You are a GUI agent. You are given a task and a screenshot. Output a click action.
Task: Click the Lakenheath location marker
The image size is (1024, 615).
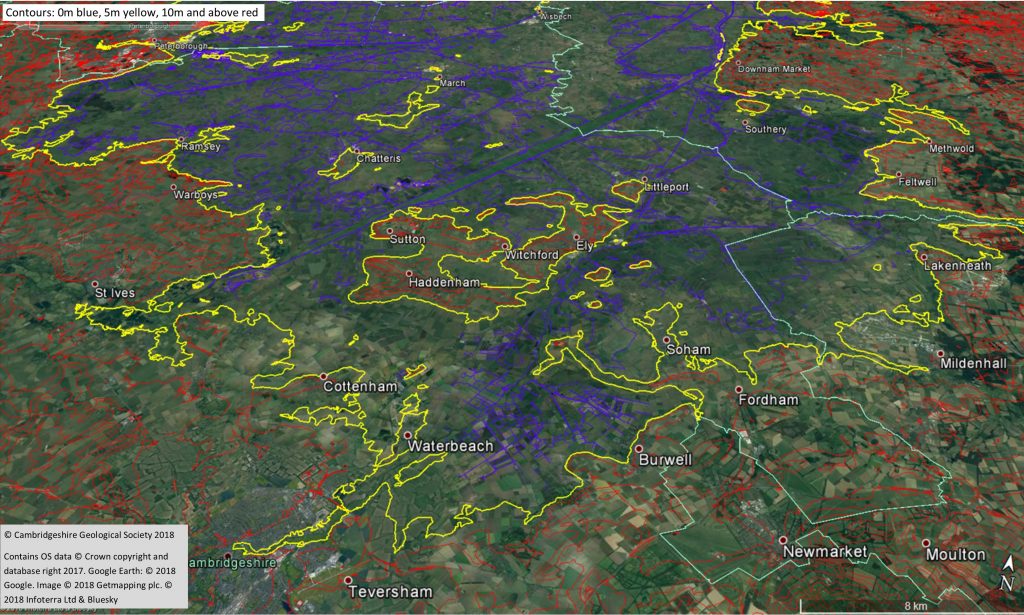(x=924, y=257)
